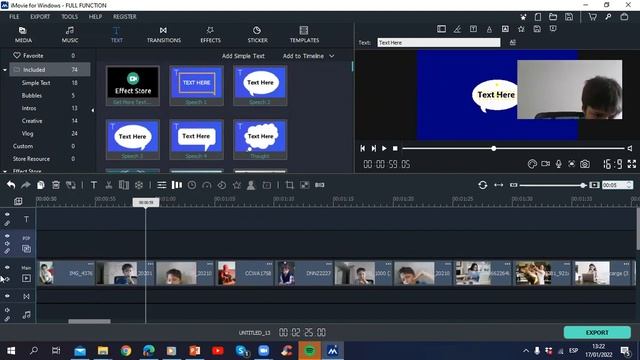The height and width of the screenshot is (360, 640).
Task: Click the shopping cart icon at top right
Action: click(x=593, y=17)
